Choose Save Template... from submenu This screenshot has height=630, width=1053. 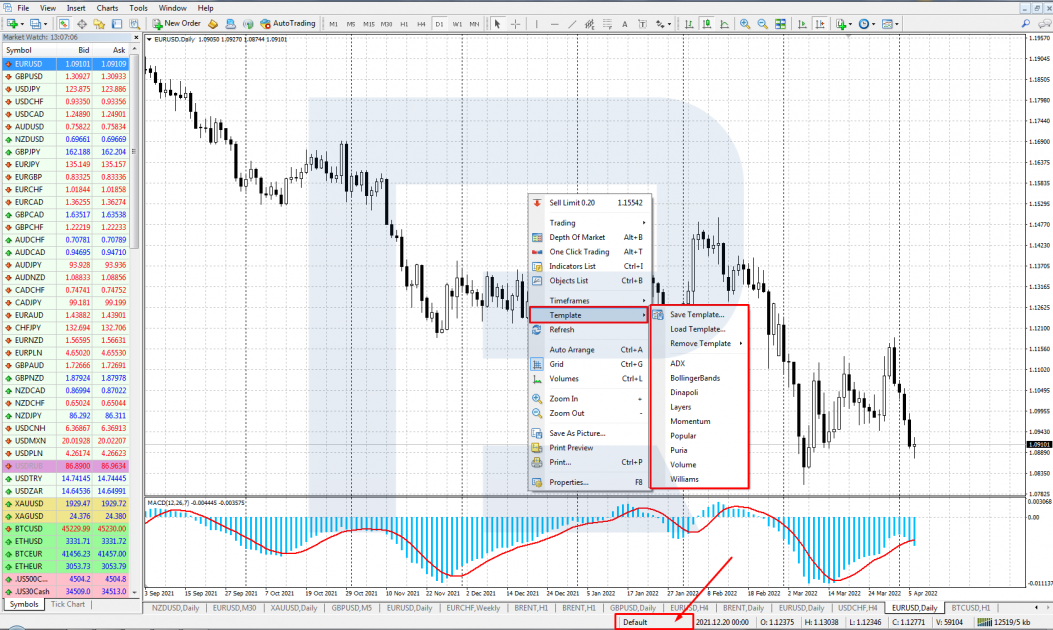click(700, 314)
